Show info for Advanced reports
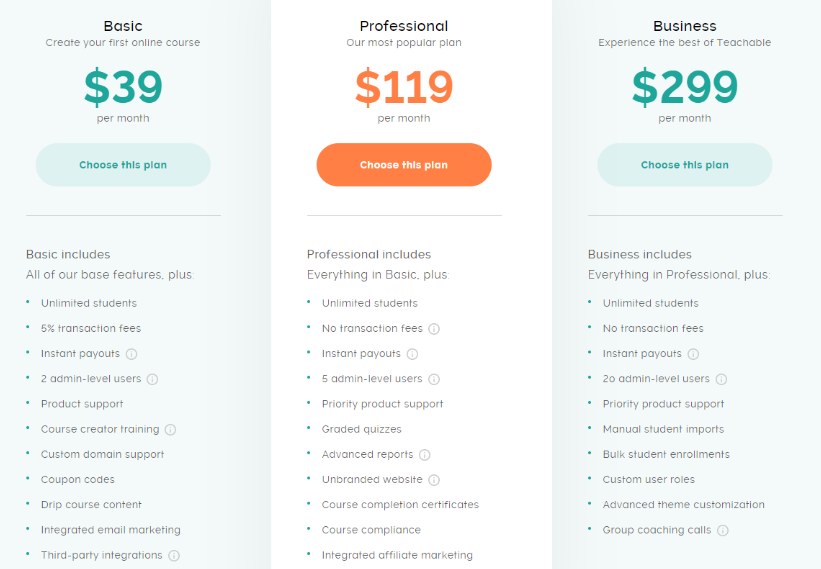Image resolution: width=821 pixels, height=569 pixels. tap(425, 455)
